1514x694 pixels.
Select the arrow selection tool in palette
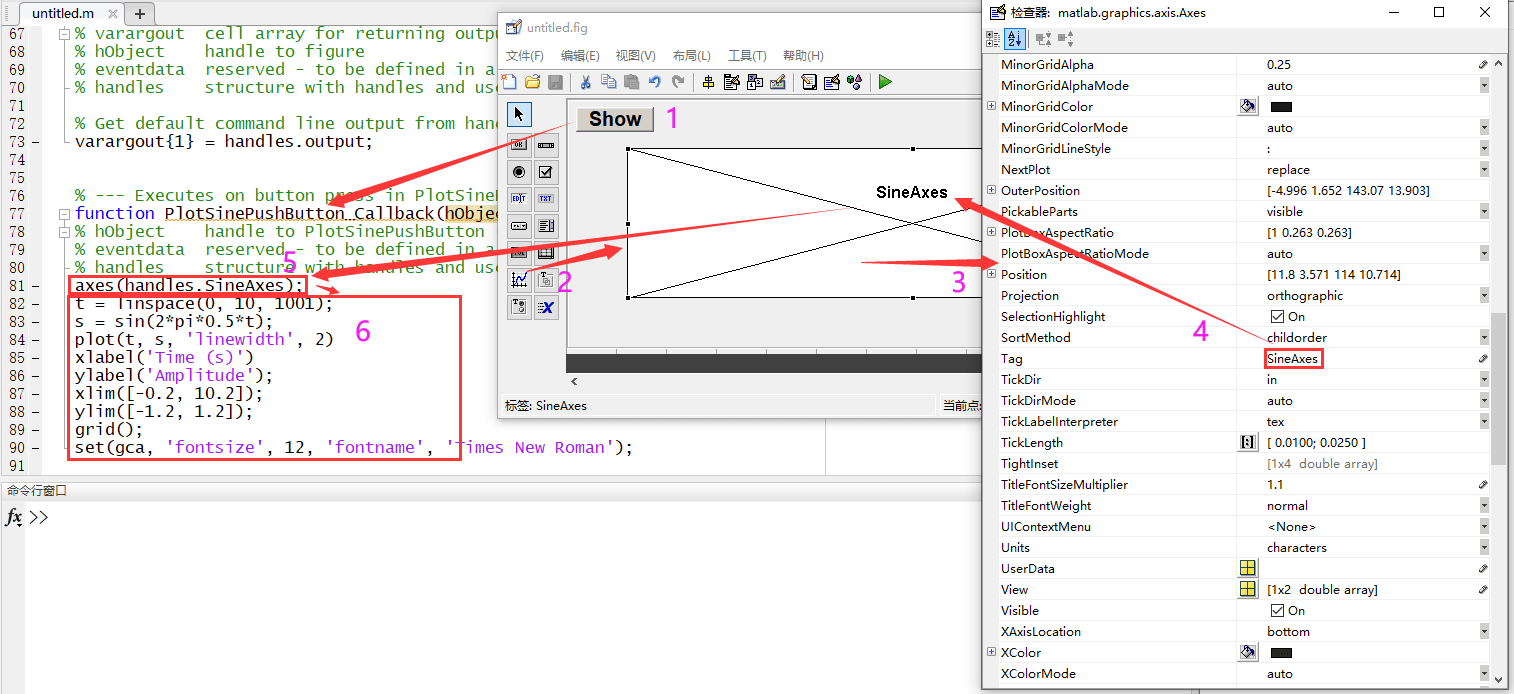tap(519, 114)
